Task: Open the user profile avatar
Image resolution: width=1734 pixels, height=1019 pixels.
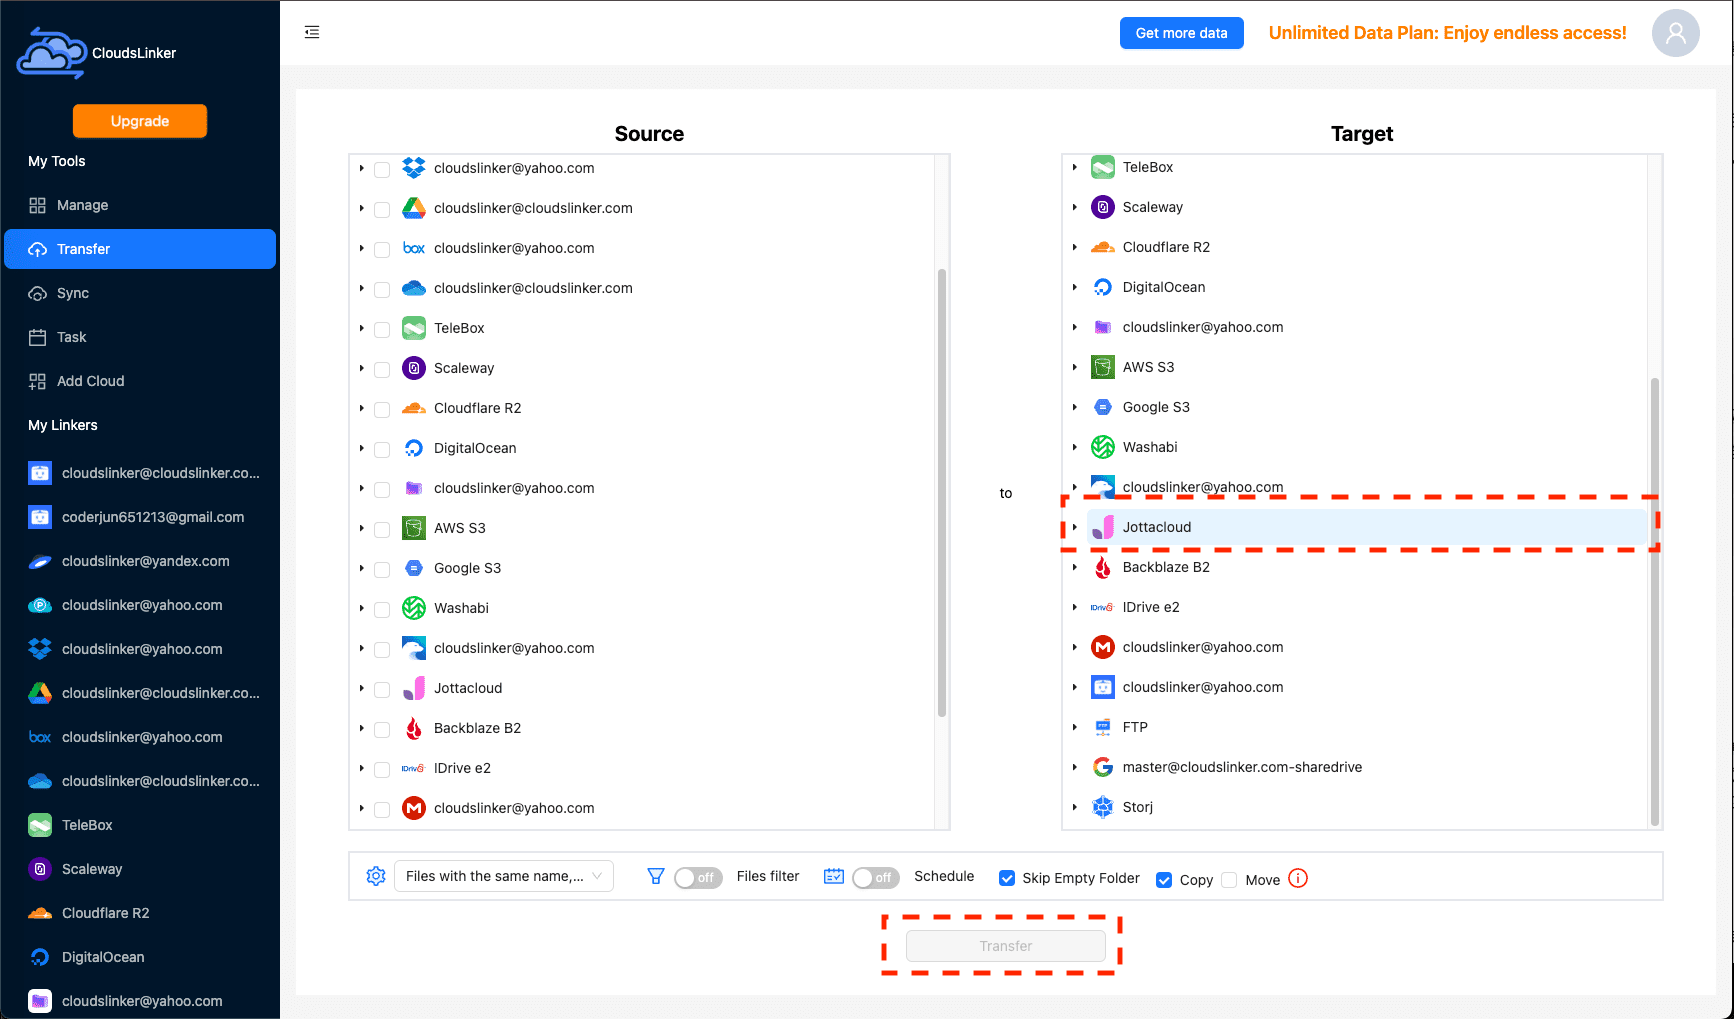Action: tap(1676, 33)
